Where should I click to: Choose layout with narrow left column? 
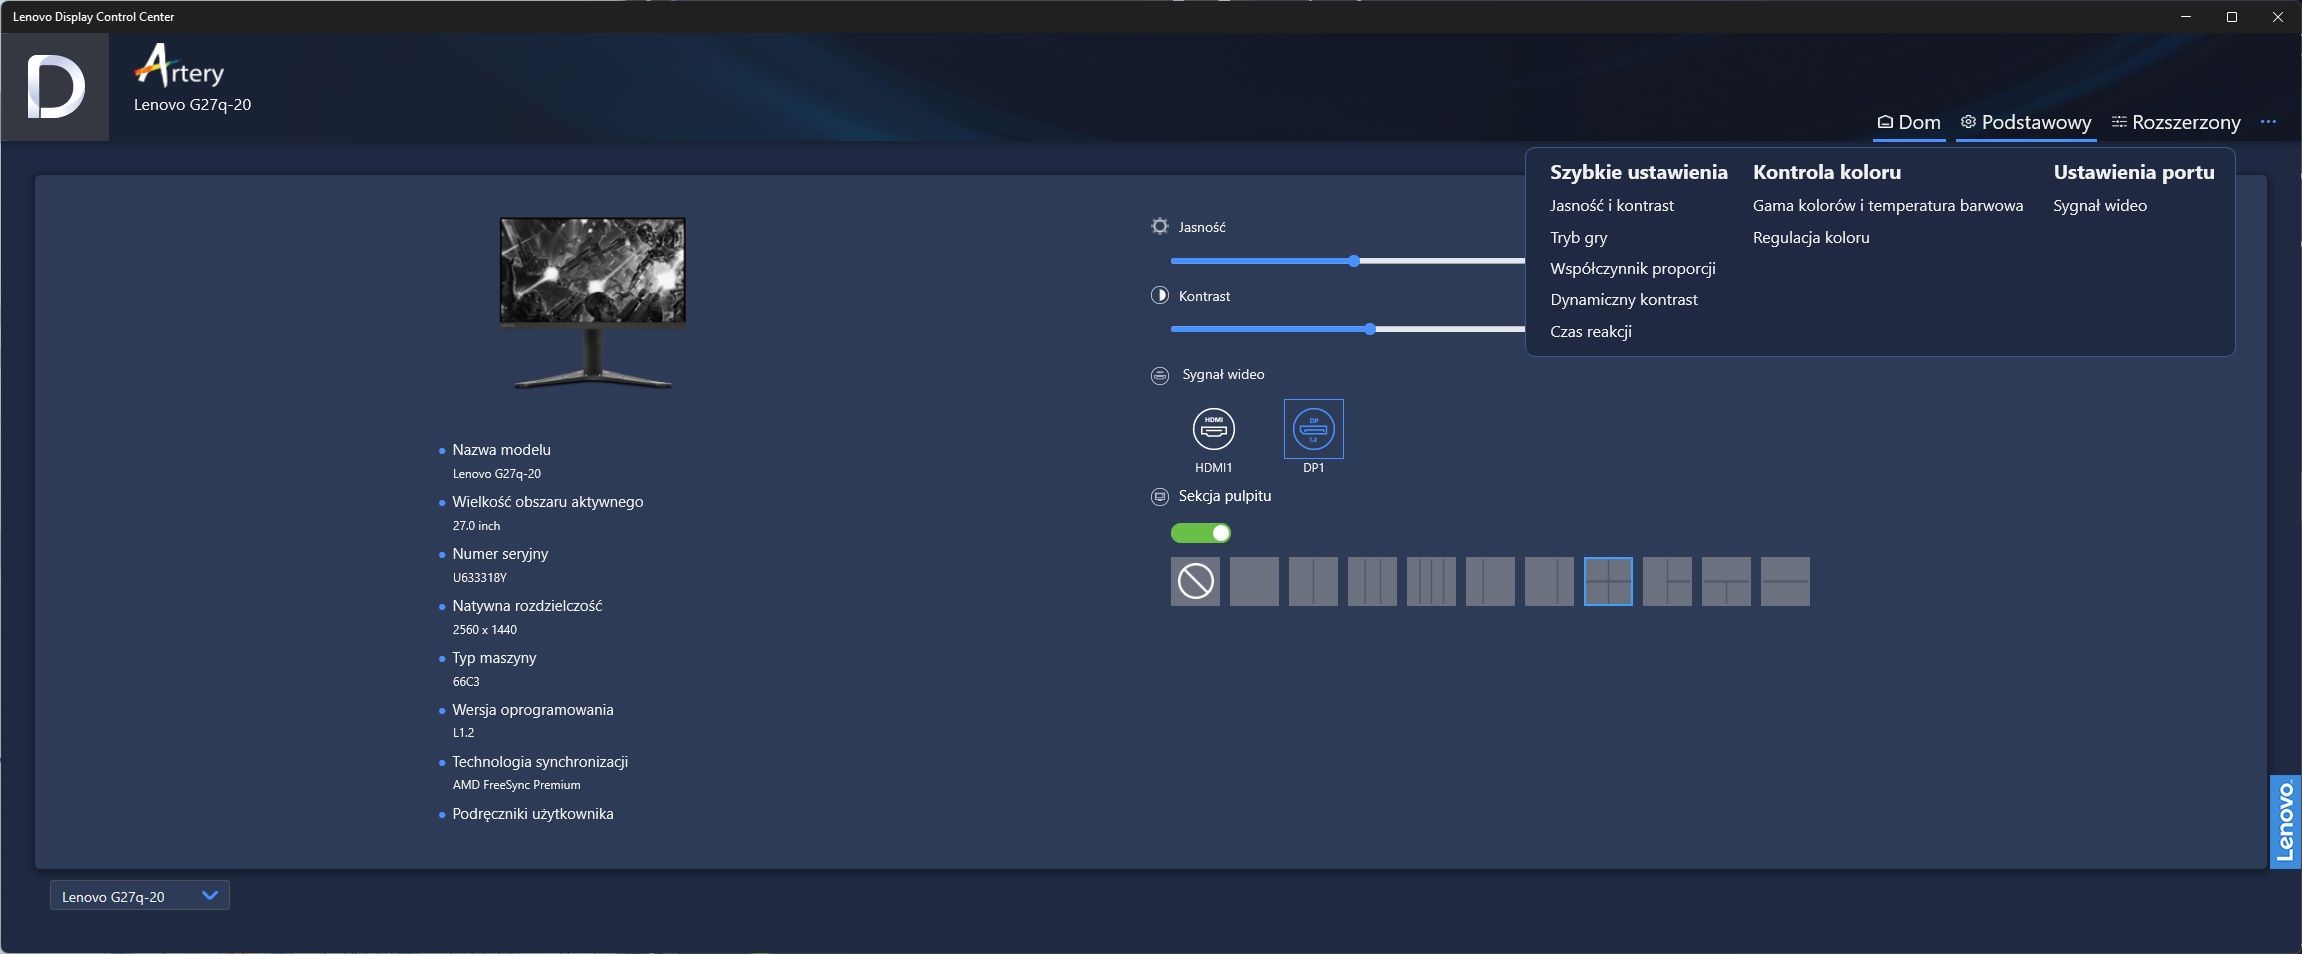point(1490,581)
